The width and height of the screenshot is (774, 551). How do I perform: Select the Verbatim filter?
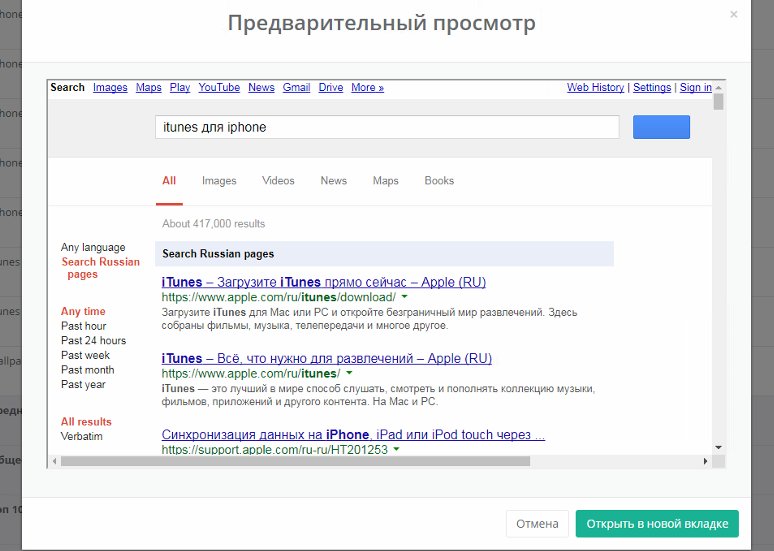(82, 436)
